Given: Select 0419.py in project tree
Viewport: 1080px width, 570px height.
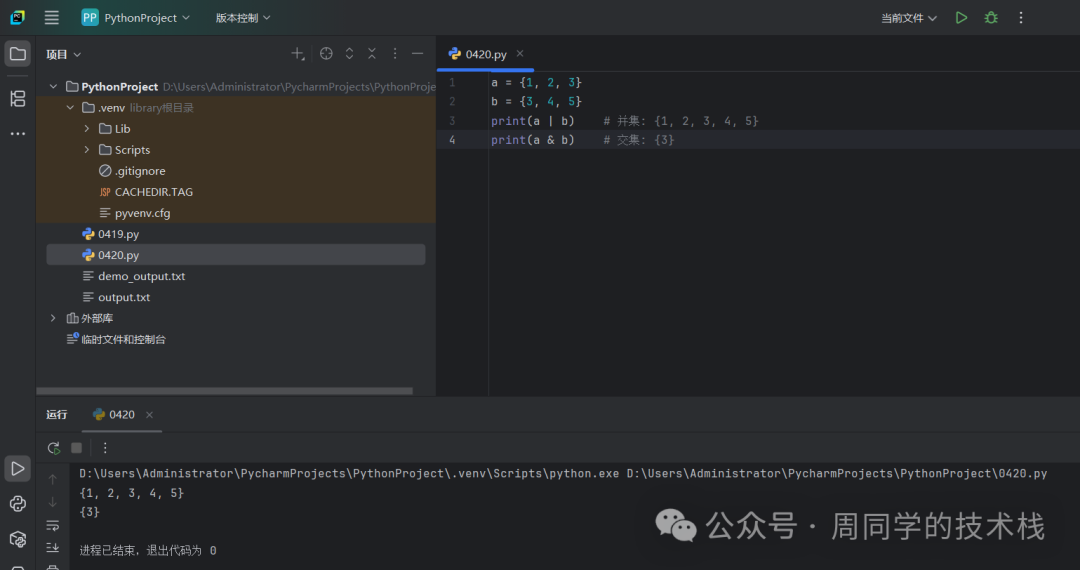Looking at the screenshot, I should tap(110, 234).
